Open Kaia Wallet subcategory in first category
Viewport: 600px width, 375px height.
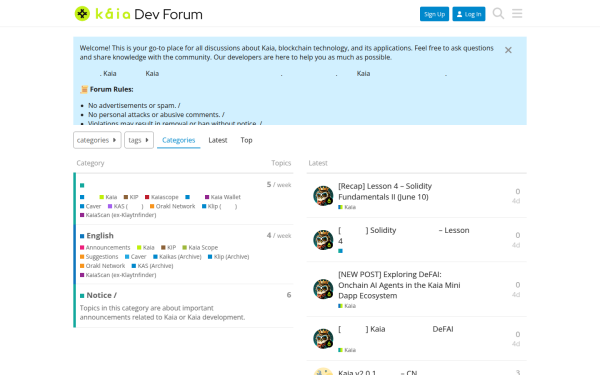tap(223, 197)
